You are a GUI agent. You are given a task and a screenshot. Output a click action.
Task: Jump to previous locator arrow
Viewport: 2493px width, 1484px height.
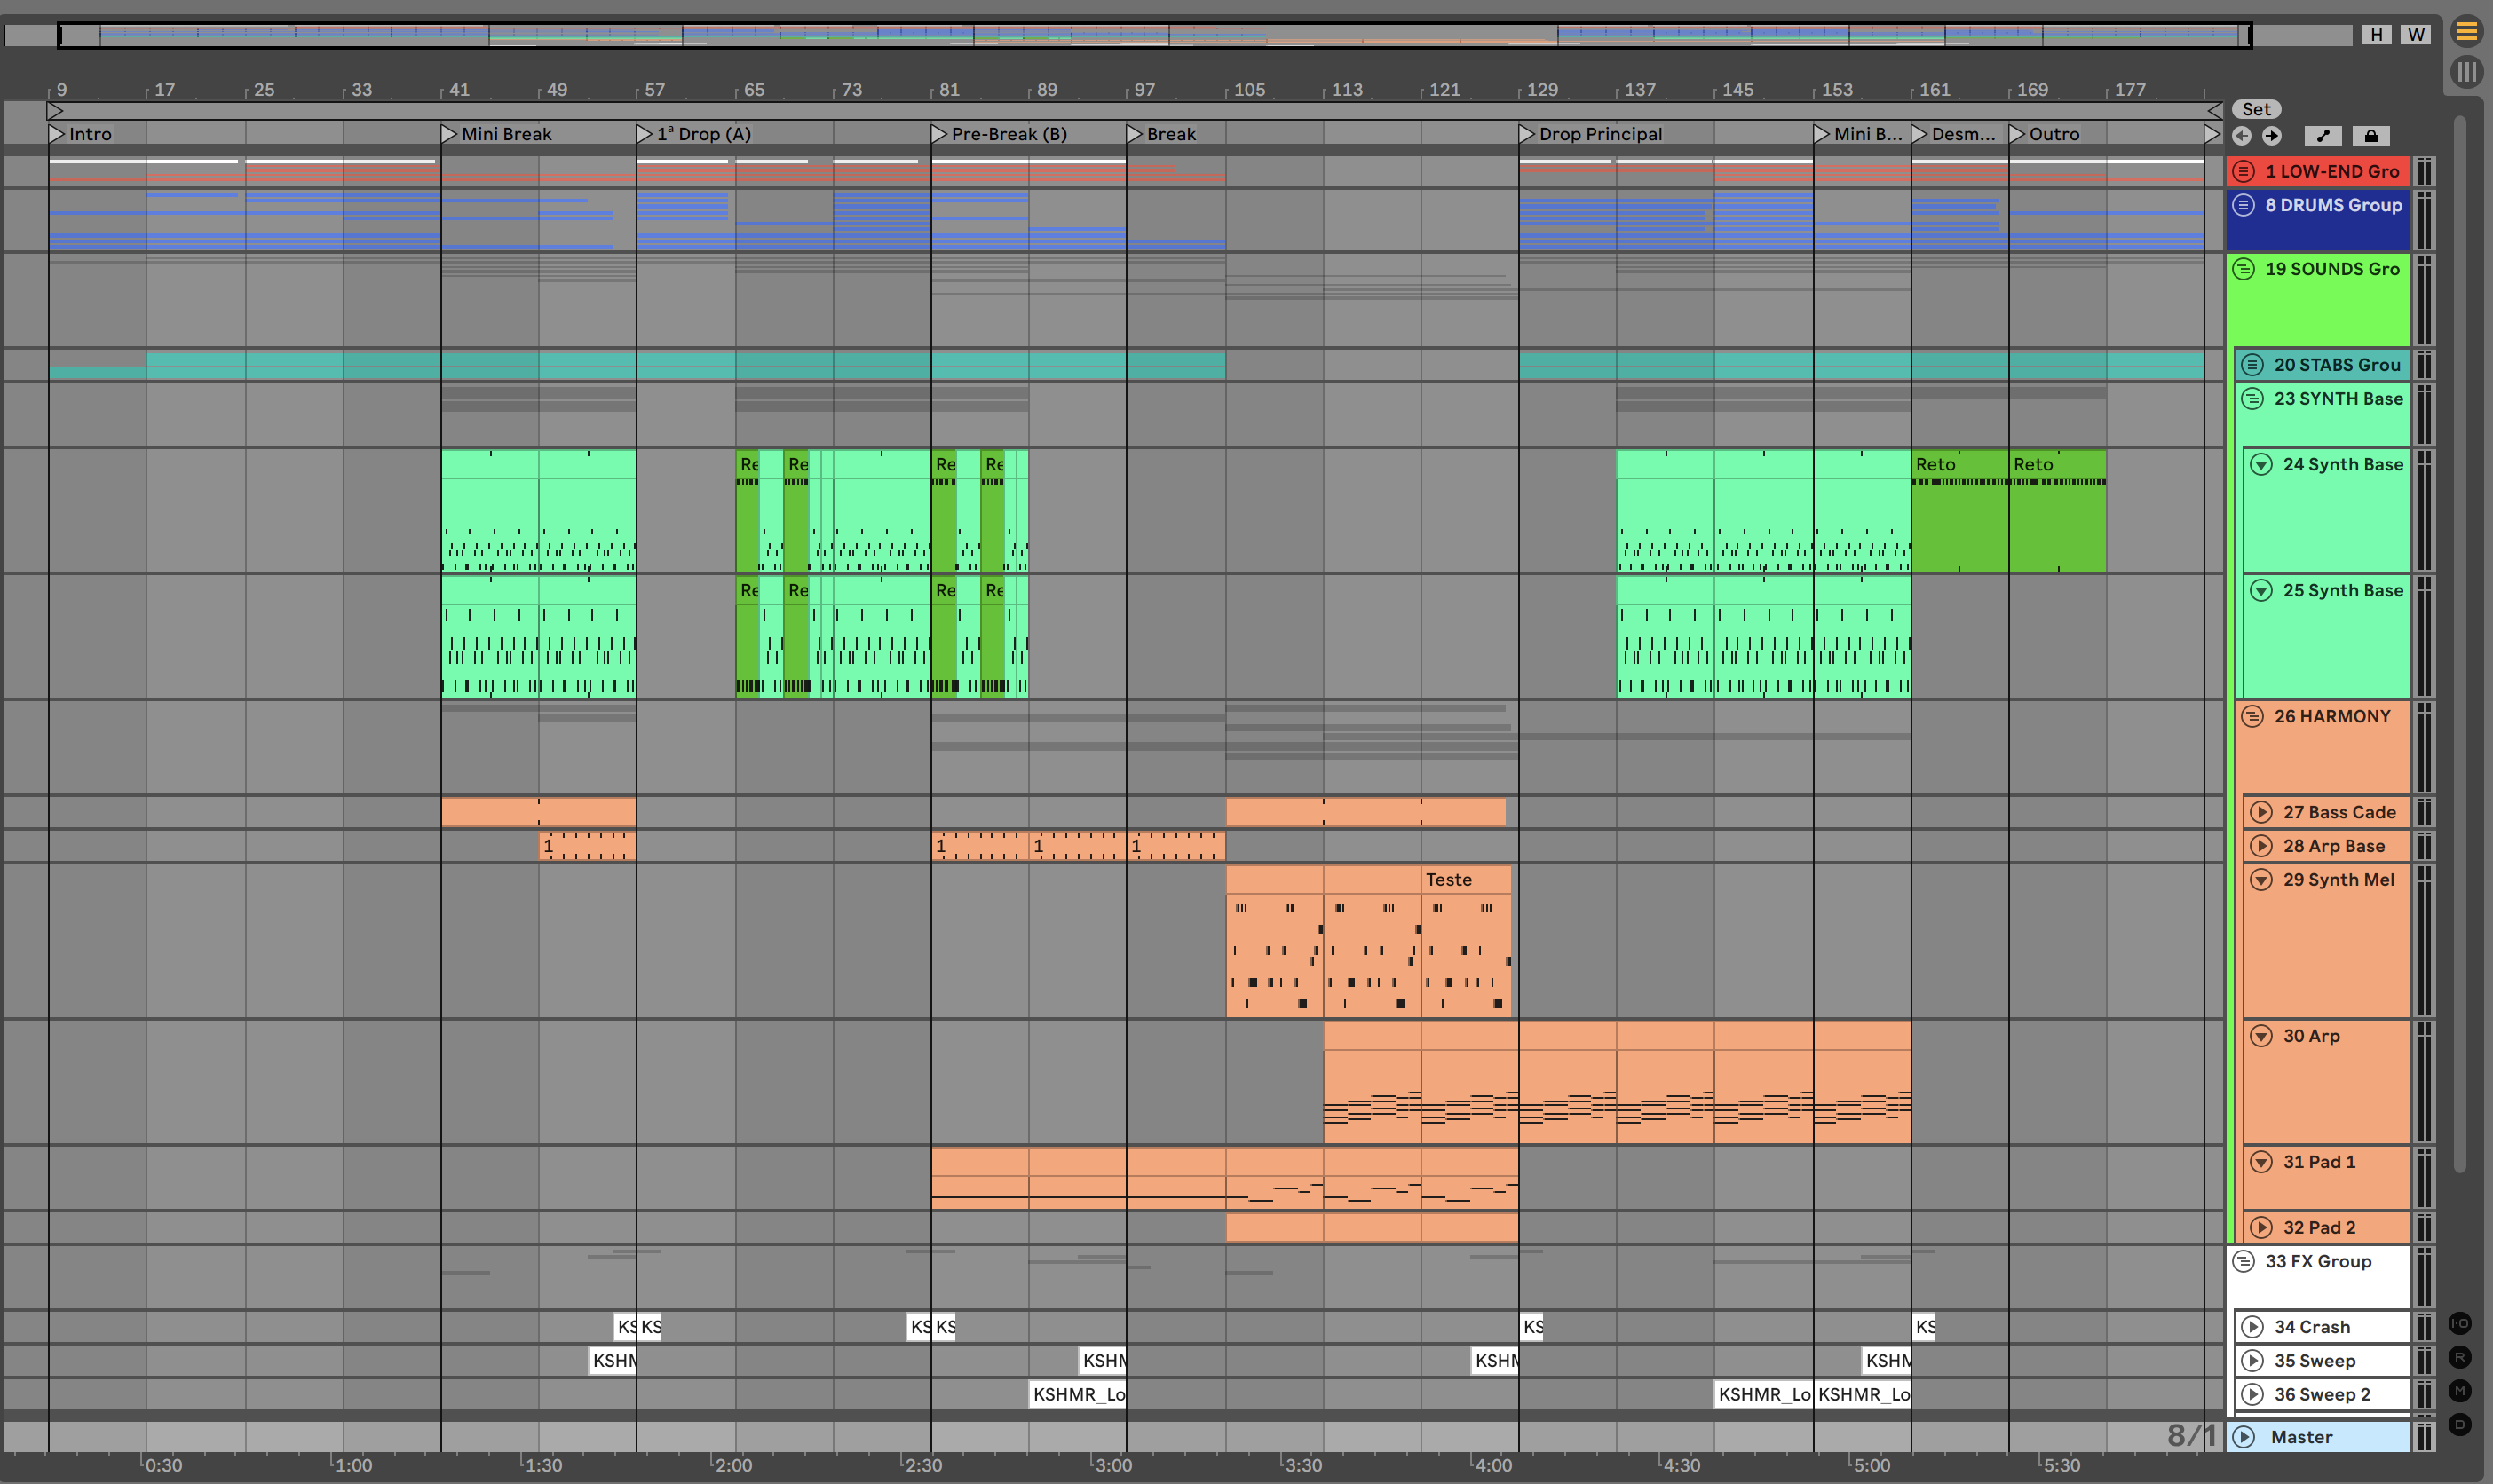[2242, 136]
